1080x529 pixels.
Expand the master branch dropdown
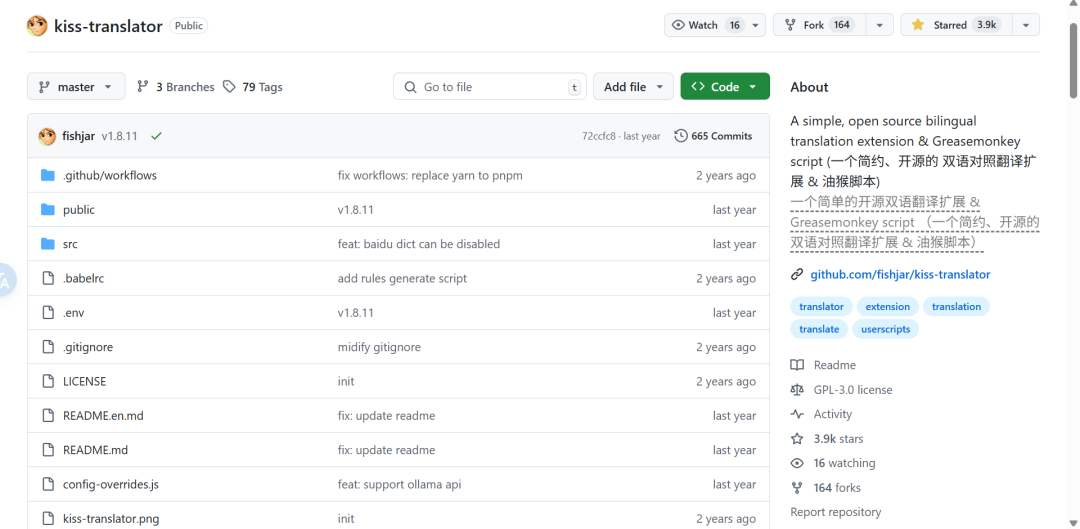pyautogui.click(x=76, y=87)
